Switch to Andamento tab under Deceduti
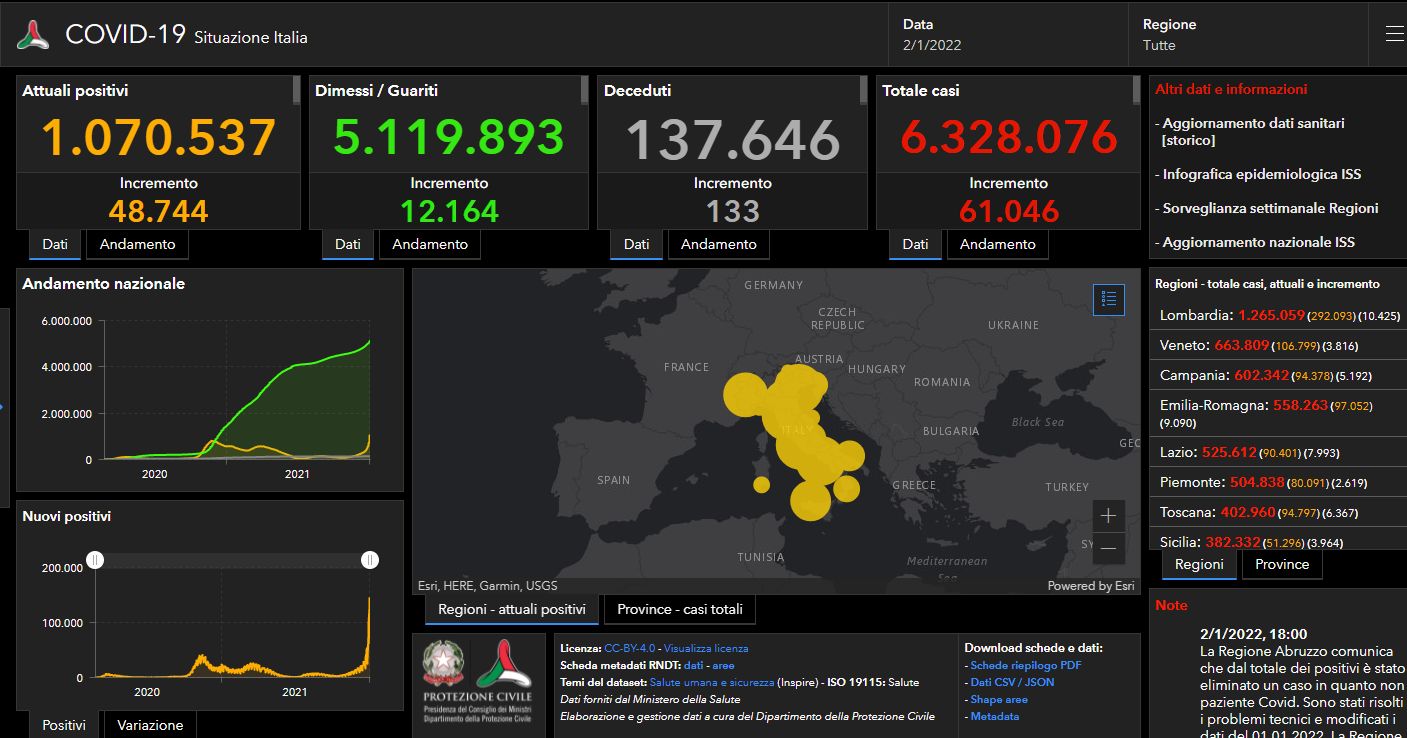 pyautogui.click(x=718, y=244)
